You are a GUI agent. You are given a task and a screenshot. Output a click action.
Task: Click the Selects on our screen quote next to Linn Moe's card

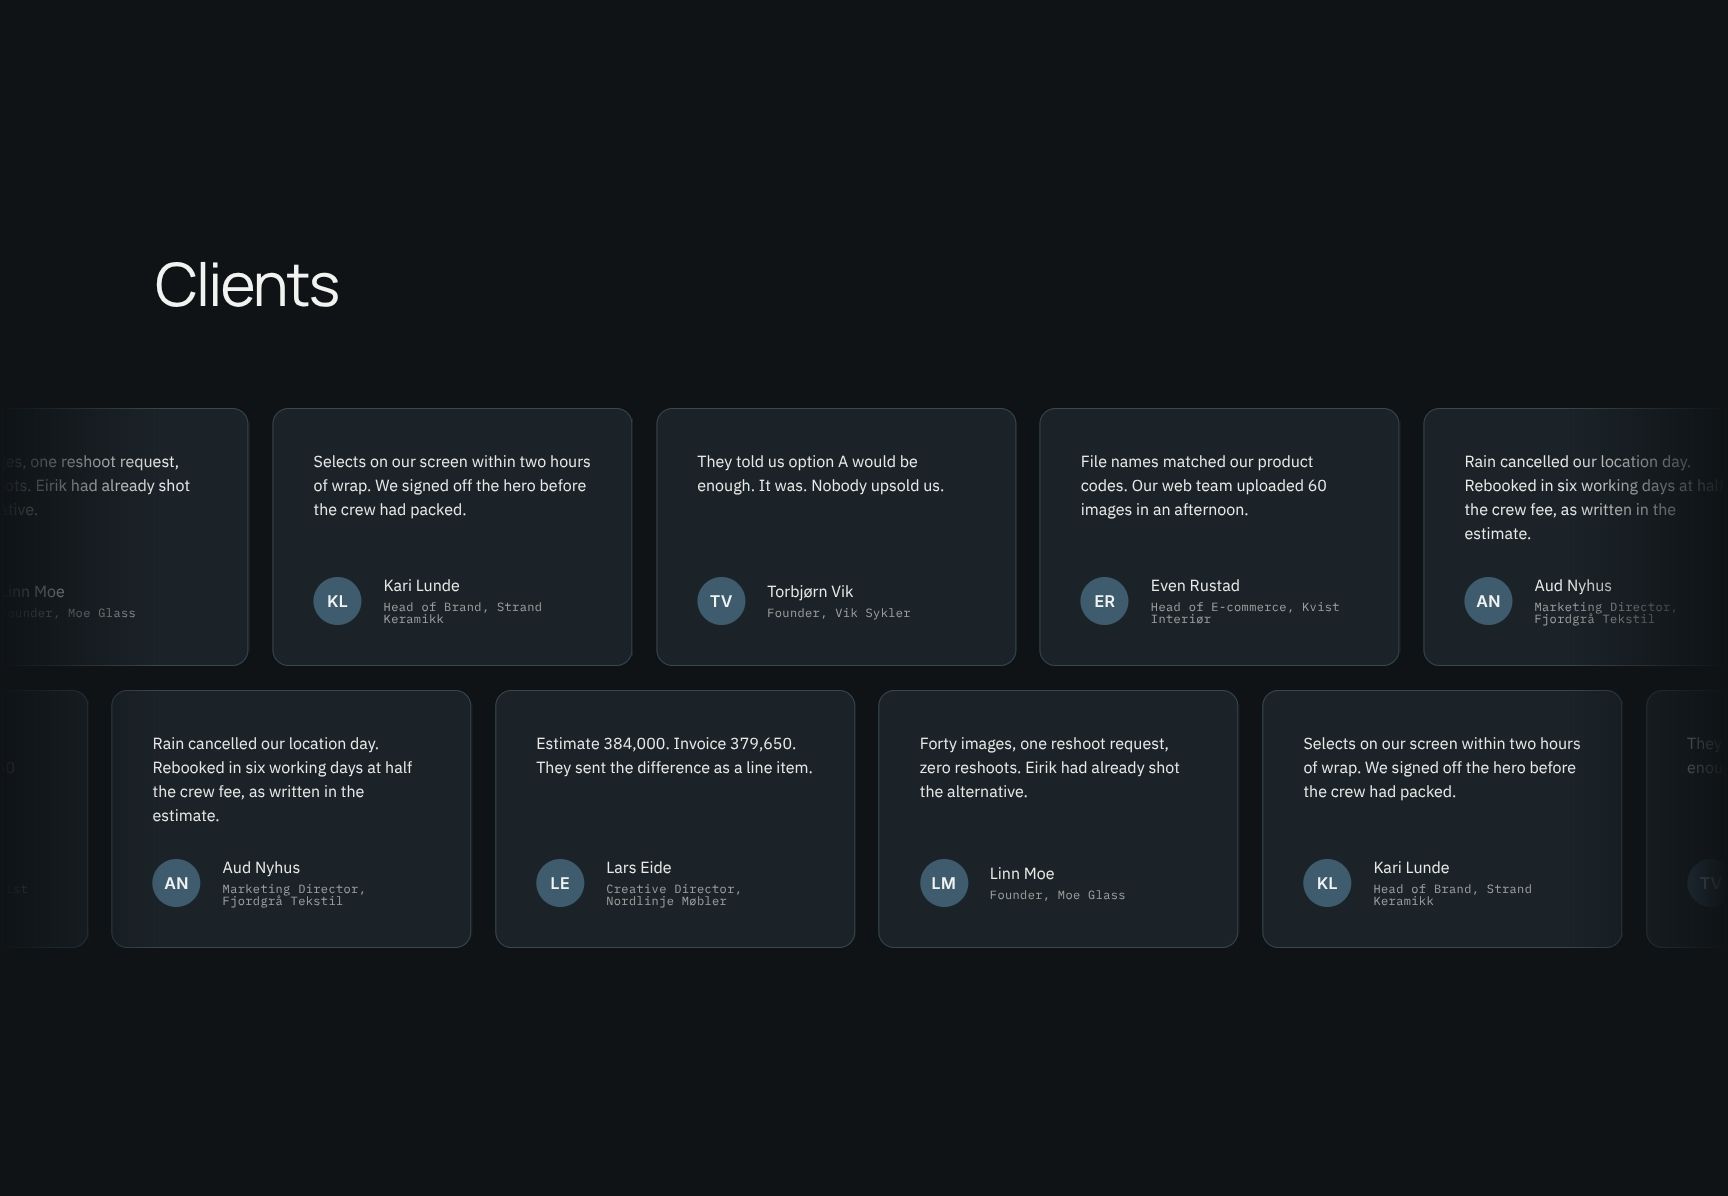click(x=1442, y=767)
